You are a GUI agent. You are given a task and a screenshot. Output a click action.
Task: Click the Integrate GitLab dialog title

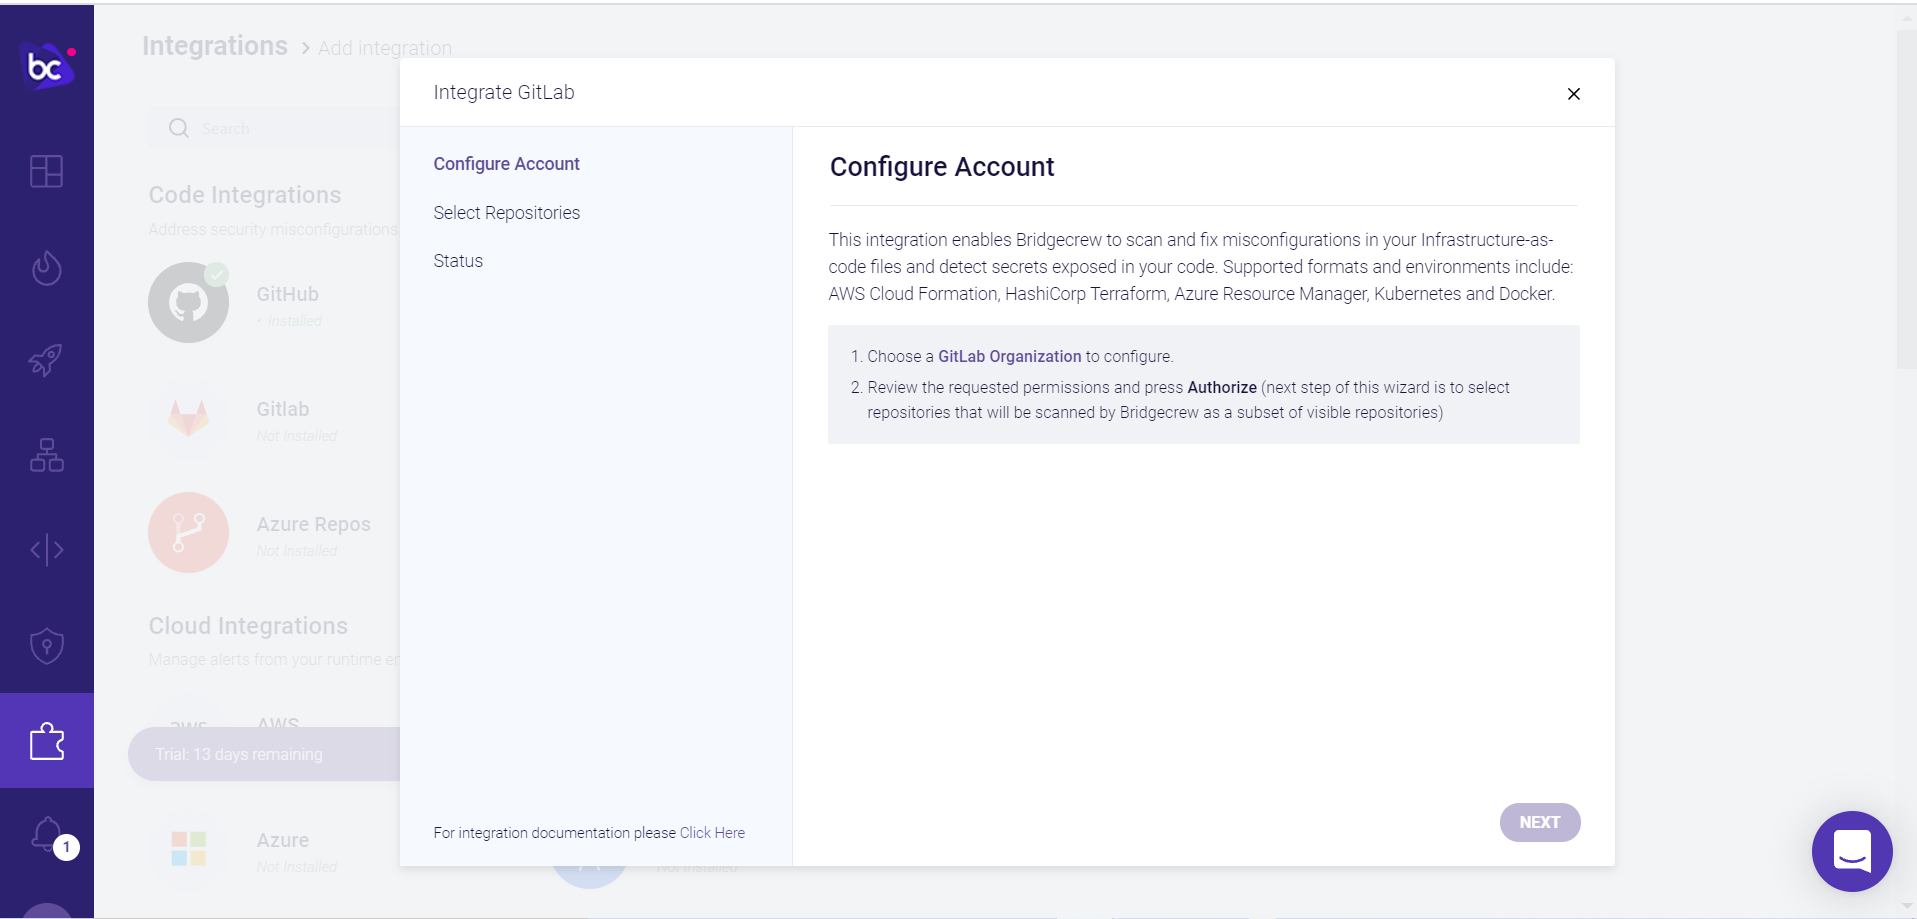pos(504,92)
